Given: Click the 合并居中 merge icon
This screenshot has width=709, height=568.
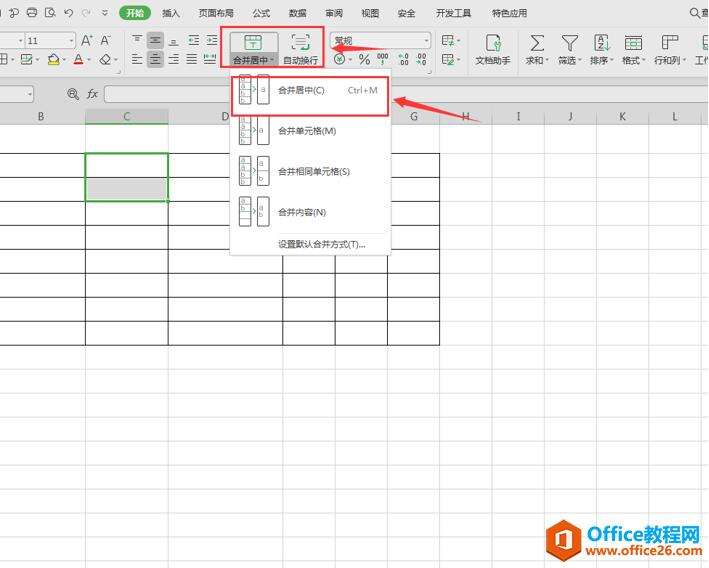Looking at the screenshot, I should [253, 43].
